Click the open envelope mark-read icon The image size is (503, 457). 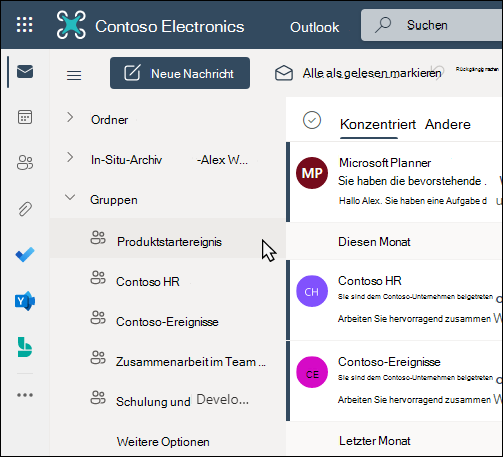coord(284,73)
